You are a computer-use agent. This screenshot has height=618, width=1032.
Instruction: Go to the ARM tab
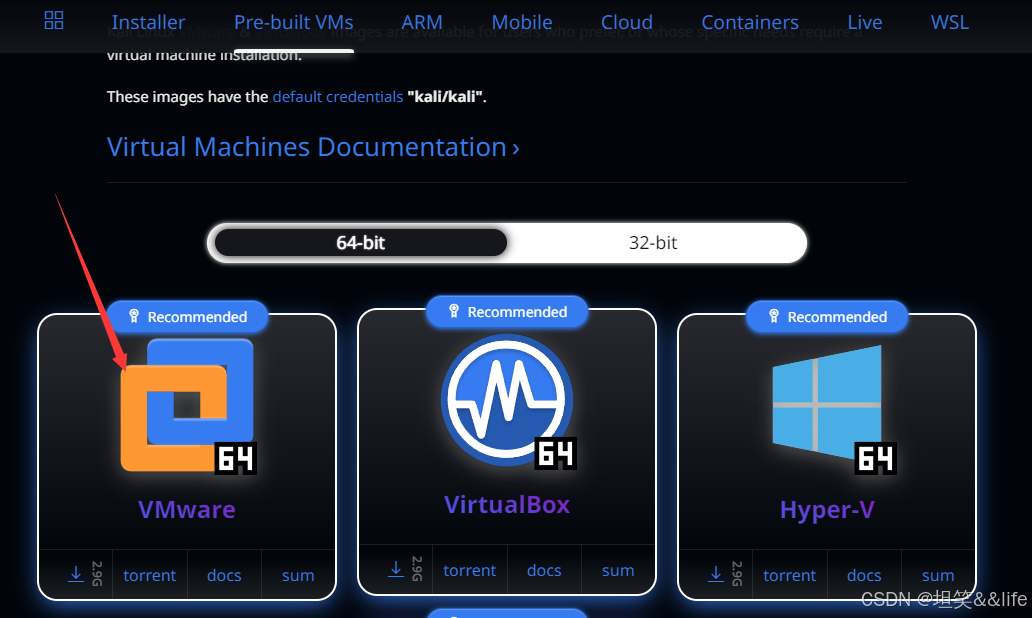(x=422, y=22)
